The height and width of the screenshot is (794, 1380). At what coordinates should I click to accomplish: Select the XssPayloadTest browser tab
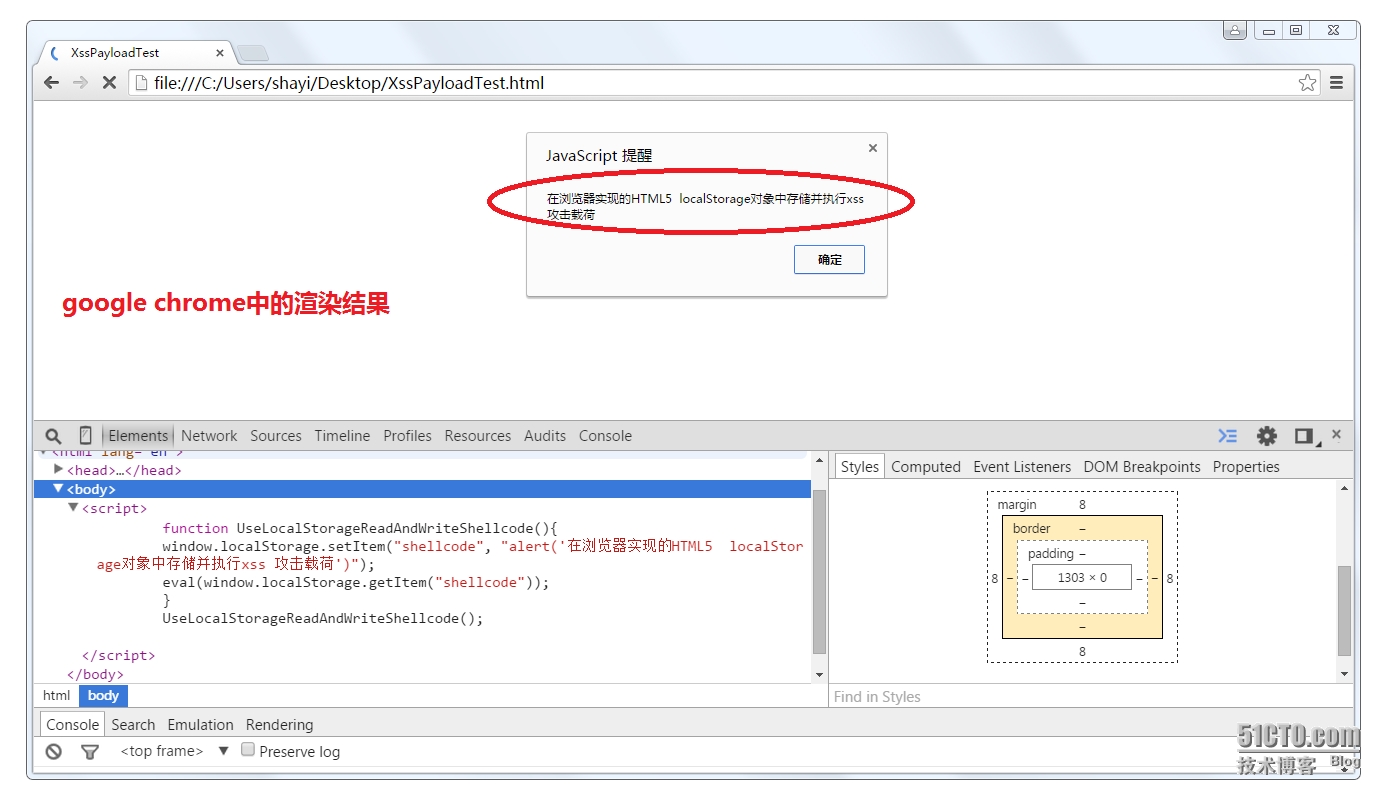(135, 53)
